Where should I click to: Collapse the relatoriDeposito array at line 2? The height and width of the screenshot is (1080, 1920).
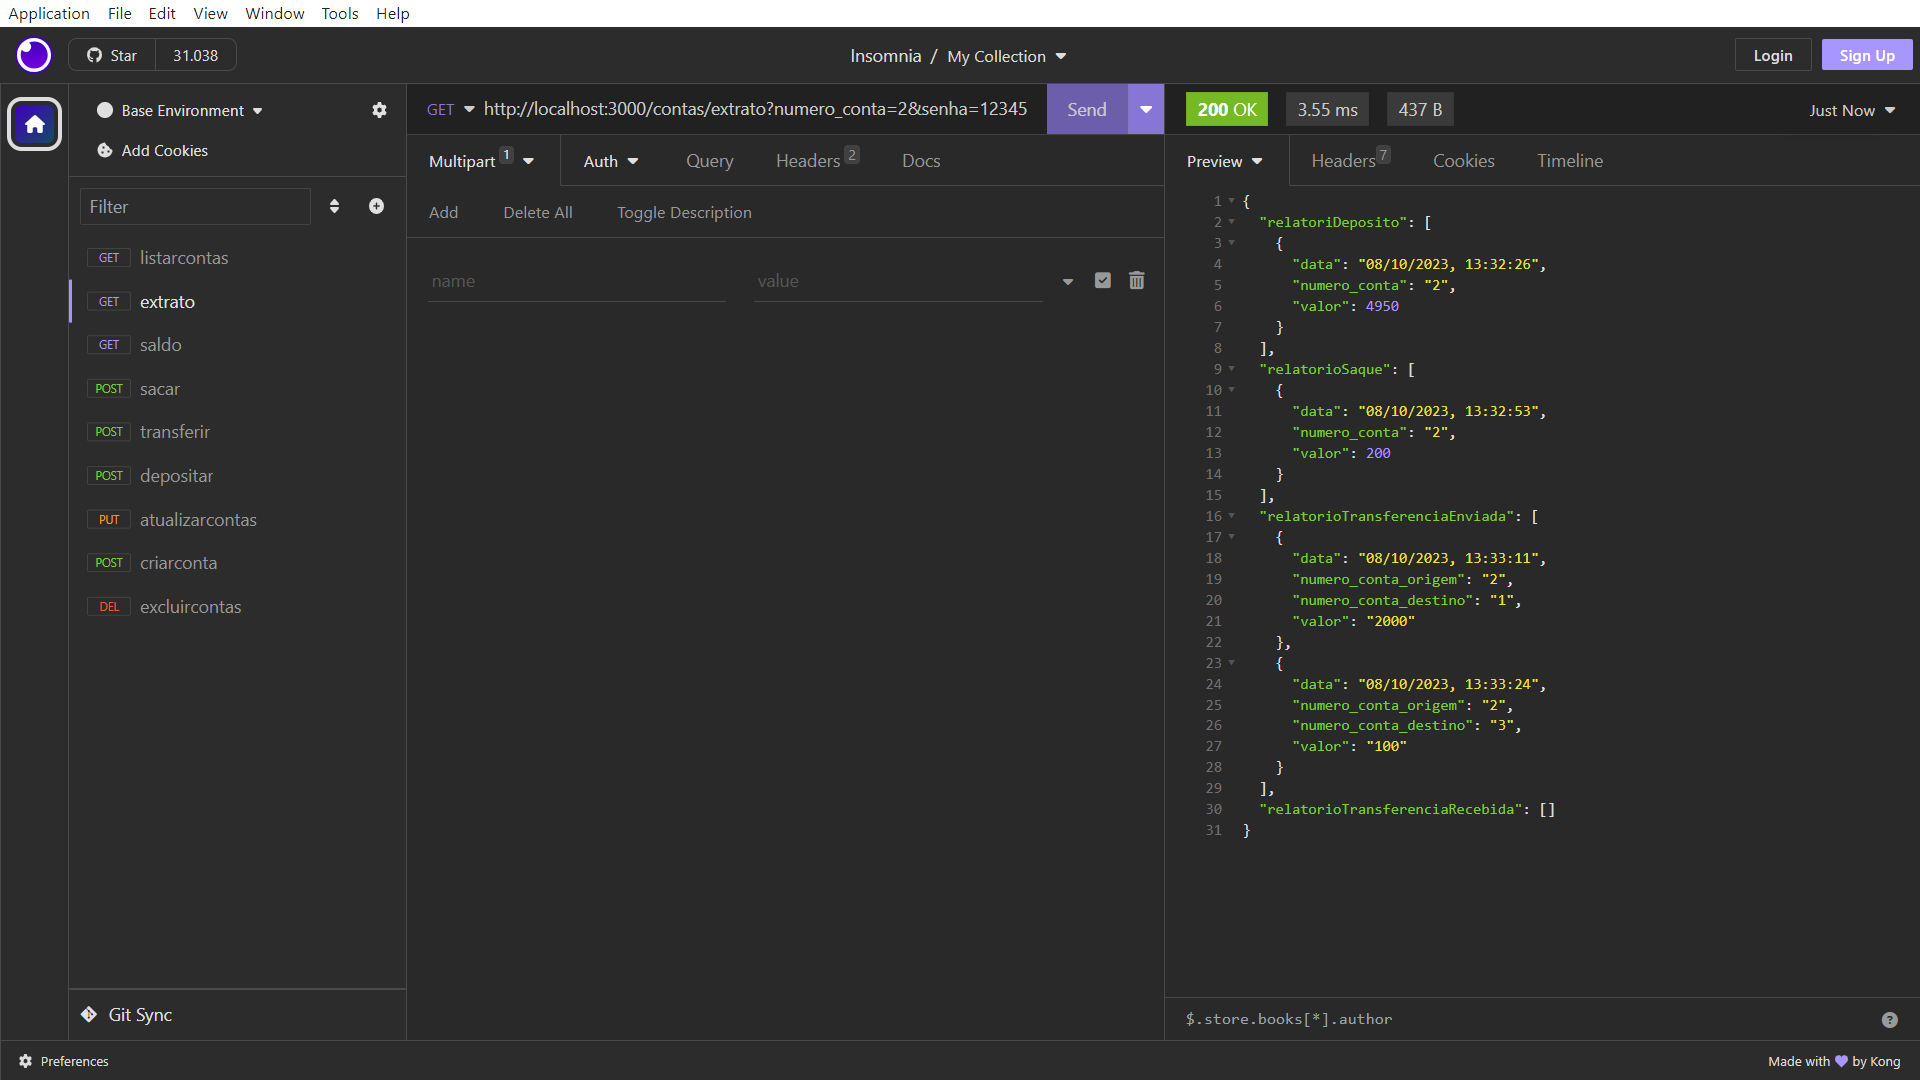coord(1232,222)
